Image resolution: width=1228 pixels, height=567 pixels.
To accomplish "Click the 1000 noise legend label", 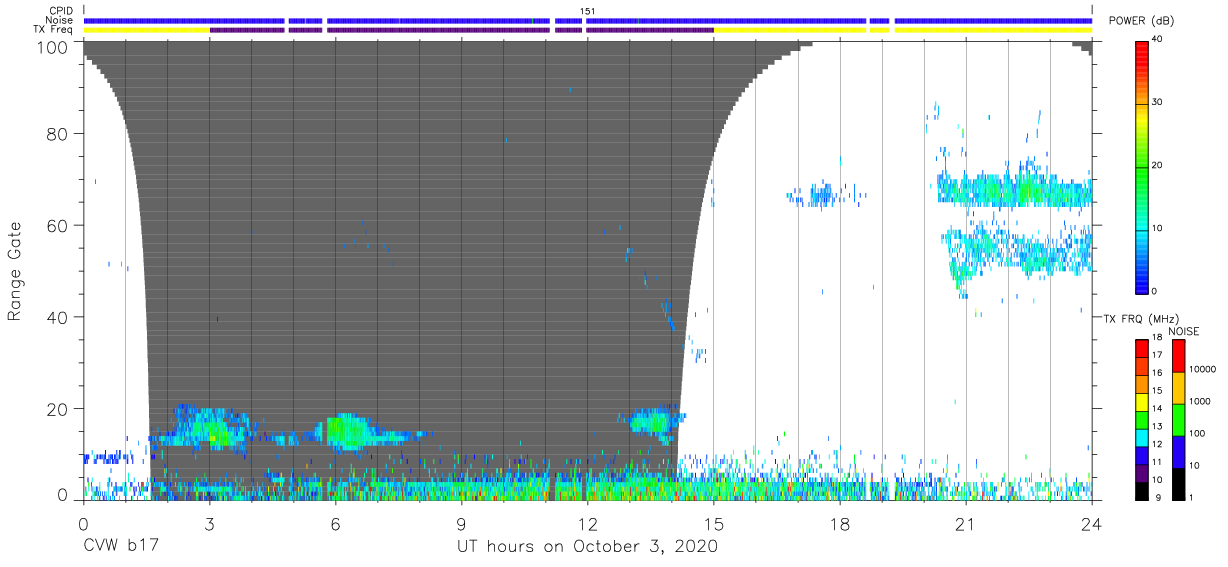I will (x=1201, y=401).
